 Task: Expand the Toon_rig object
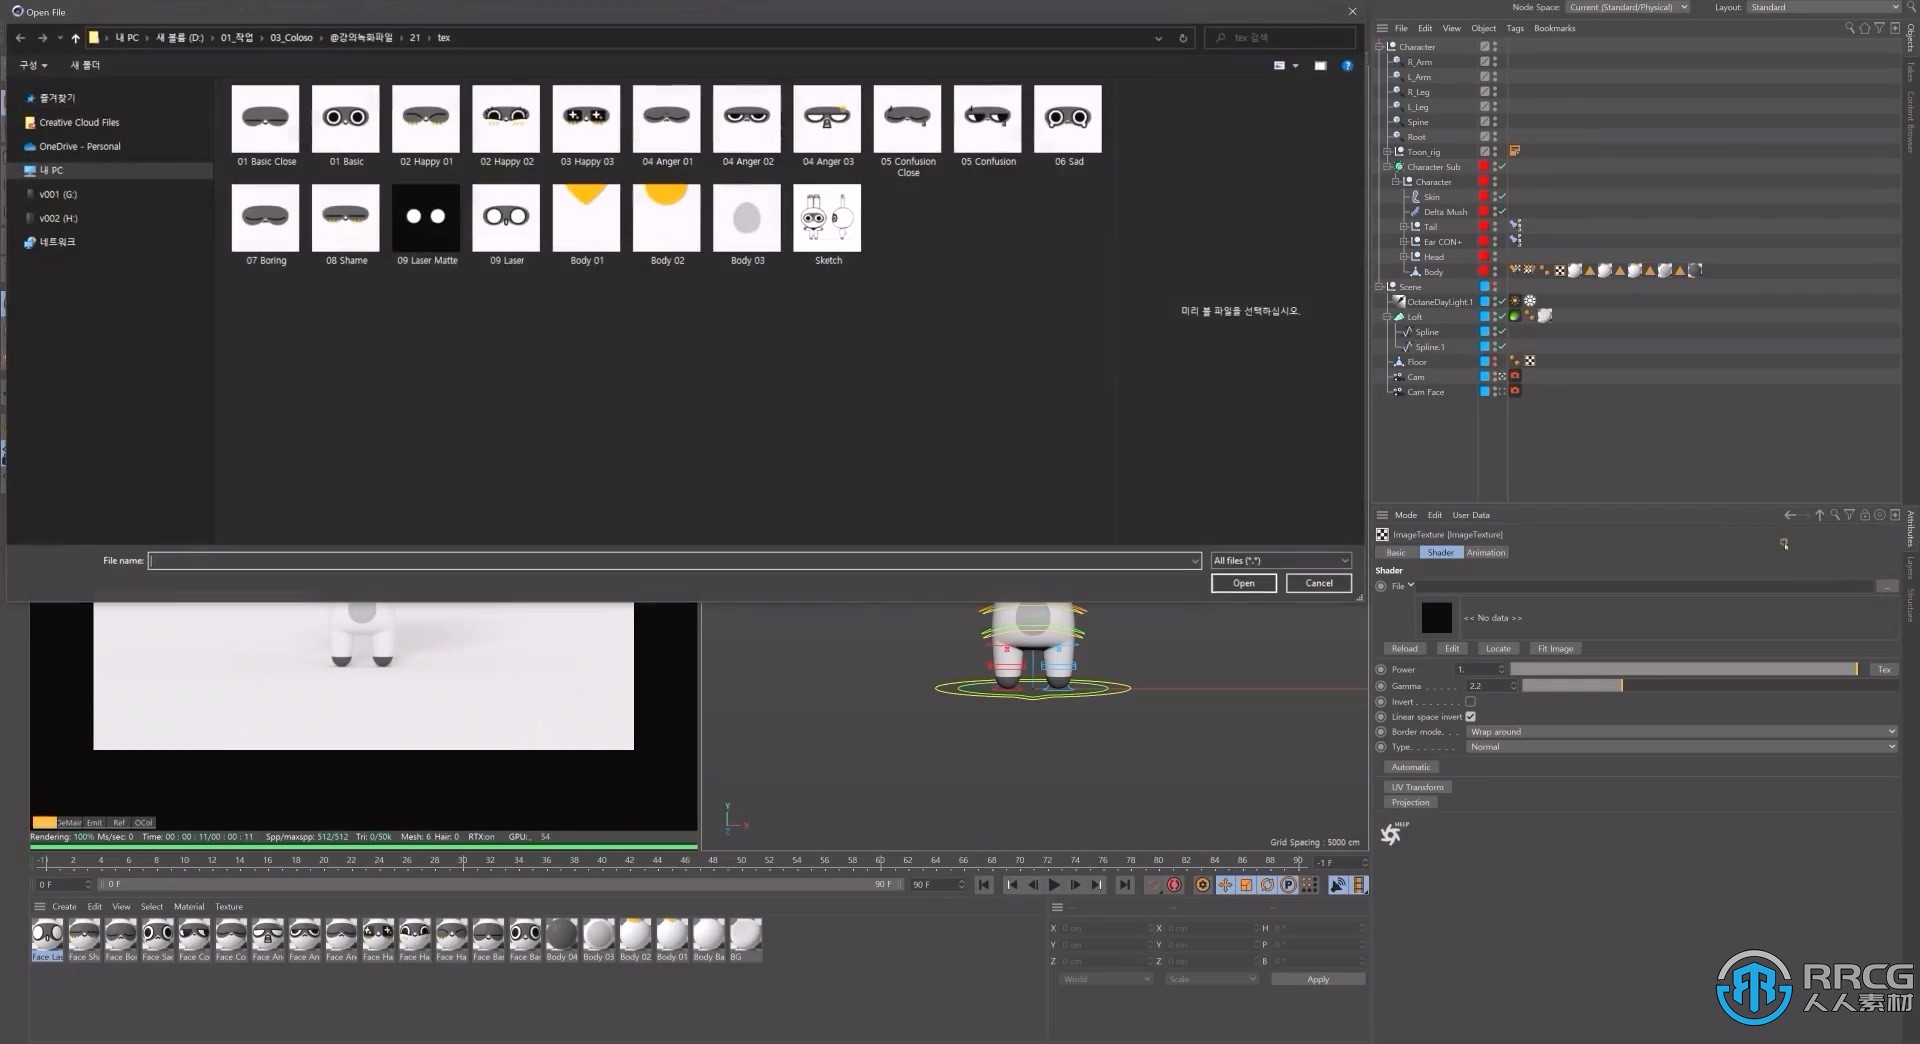tap(1387, 152)
